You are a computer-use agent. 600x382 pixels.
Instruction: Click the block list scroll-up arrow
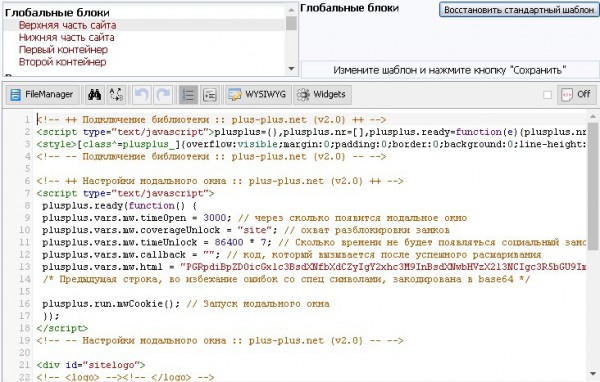pyautogui.click(x=291, y=10)
